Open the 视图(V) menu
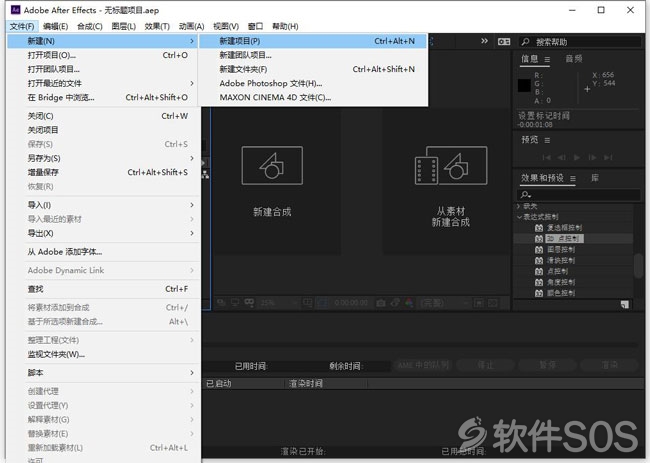This screenshot has height=463, width=650. click(x=226, y=27)
